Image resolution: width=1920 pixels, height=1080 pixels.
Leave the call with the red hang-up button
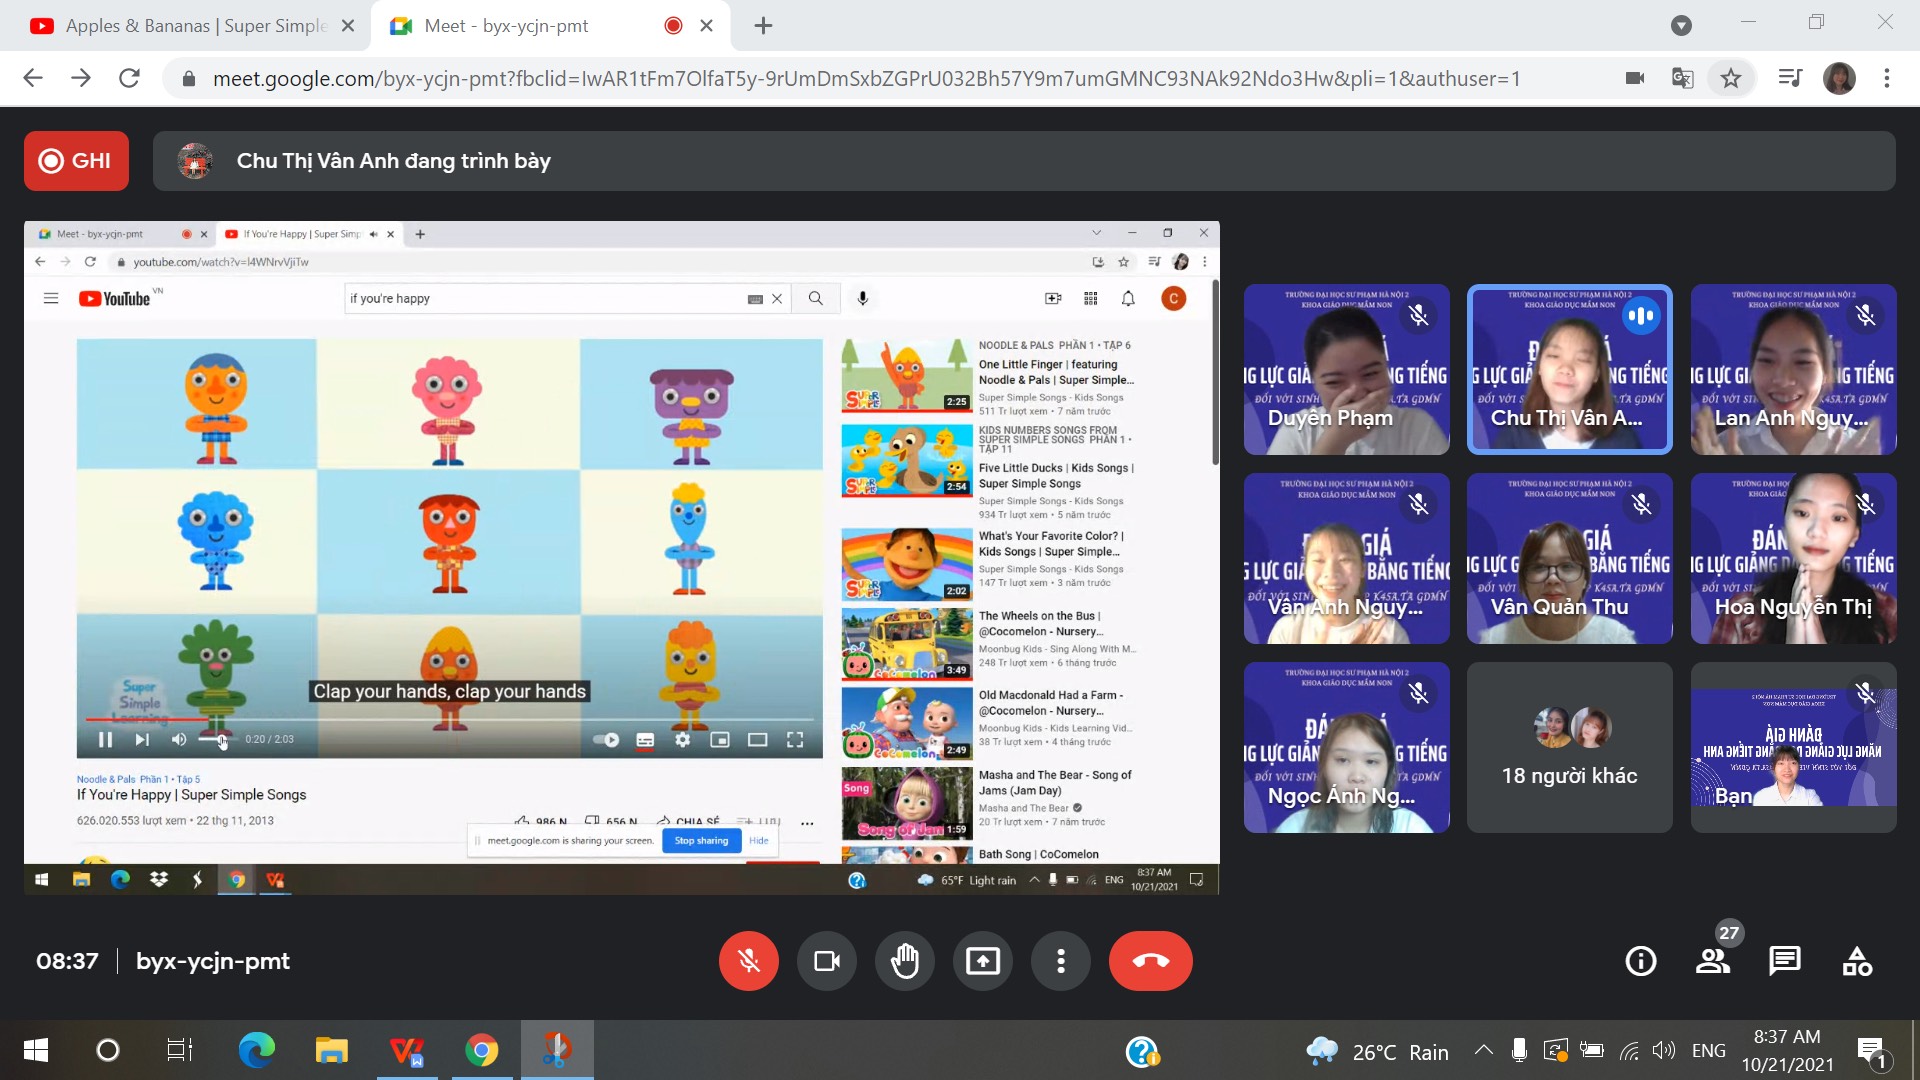(1150, 961)
